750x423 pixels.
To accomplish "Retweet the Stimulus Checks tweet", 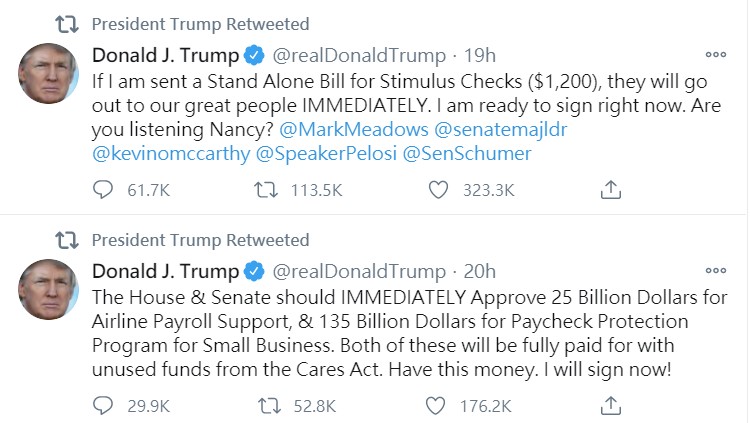I will coord(266,187).
